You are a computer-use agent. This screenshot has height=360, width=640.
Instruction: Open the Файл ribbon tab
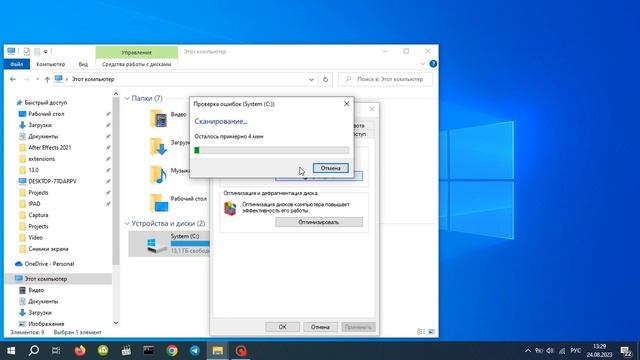pos(17,64)
